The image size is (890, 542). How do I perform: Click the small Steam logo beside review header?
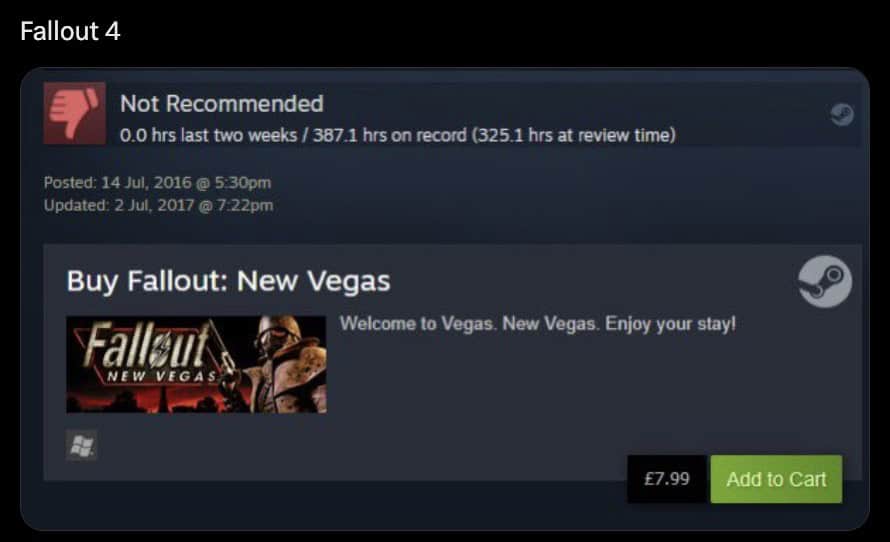[842, 114]
